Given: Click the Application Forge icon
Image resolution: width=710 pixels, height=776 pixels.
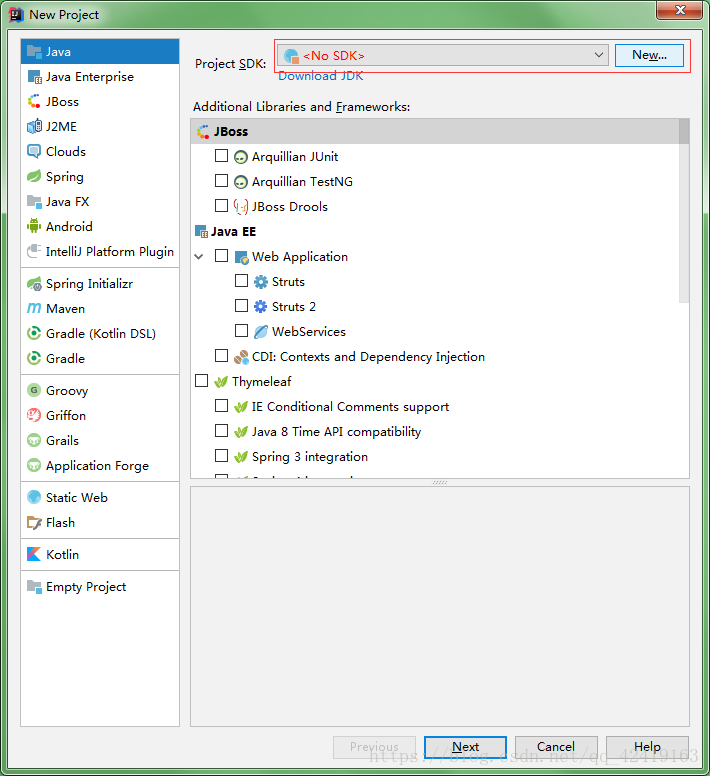Looking at the screenshot, I should [34, 465].
